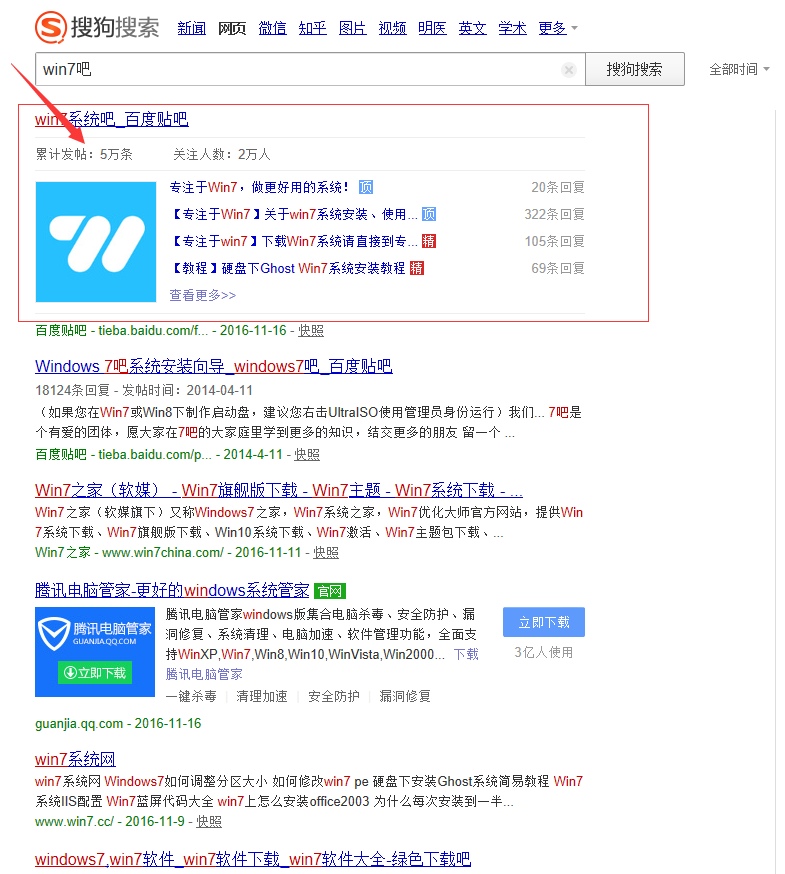Open 腾讯电脑管家-更好的windows系统管家 title

point(172,590)
